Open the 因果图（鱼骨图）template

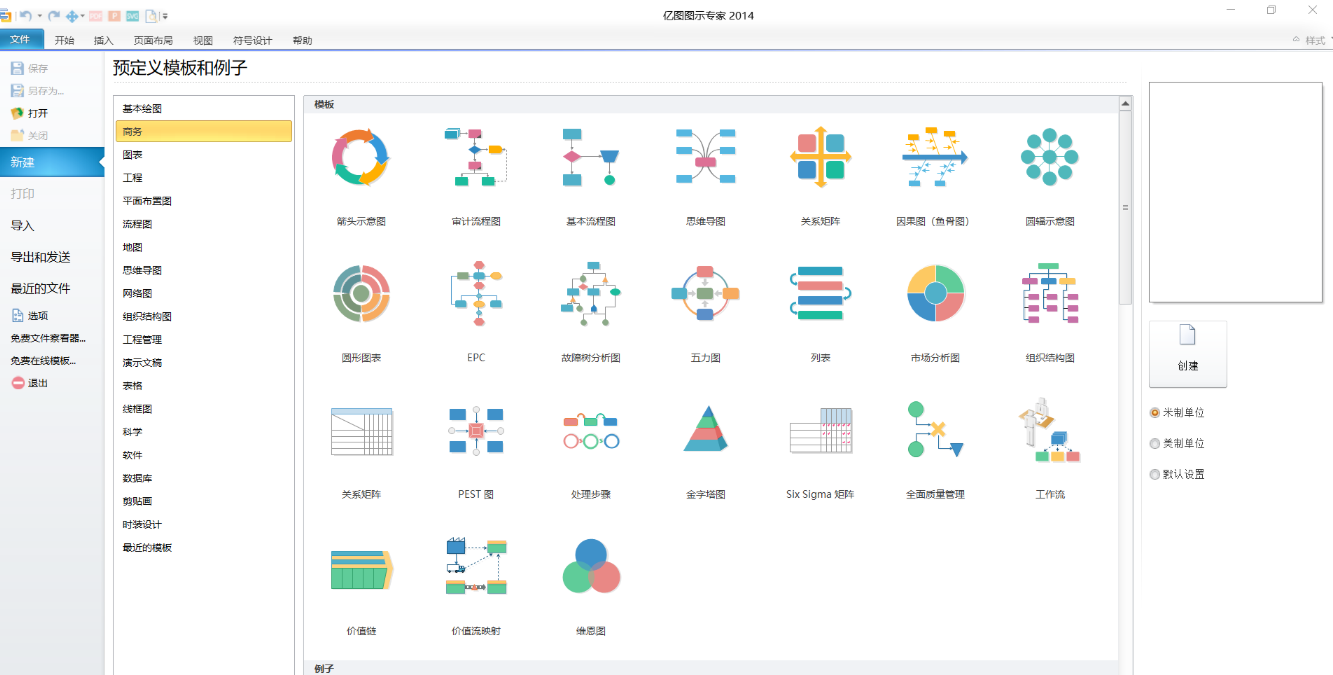pos(934,157)
